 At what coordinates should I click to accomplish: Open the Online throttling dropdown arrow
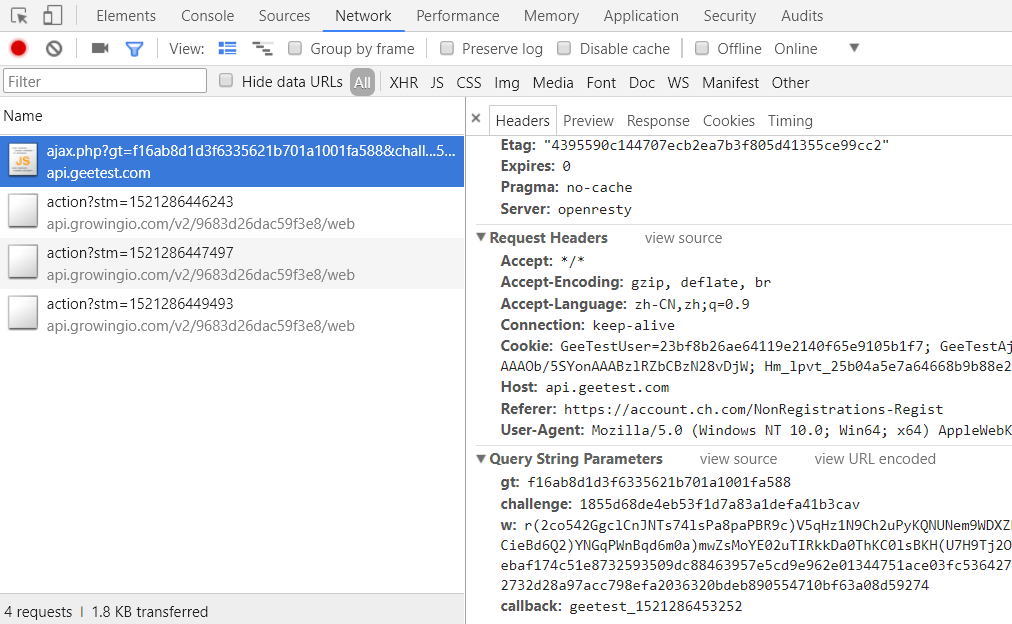tap(854, 48)
